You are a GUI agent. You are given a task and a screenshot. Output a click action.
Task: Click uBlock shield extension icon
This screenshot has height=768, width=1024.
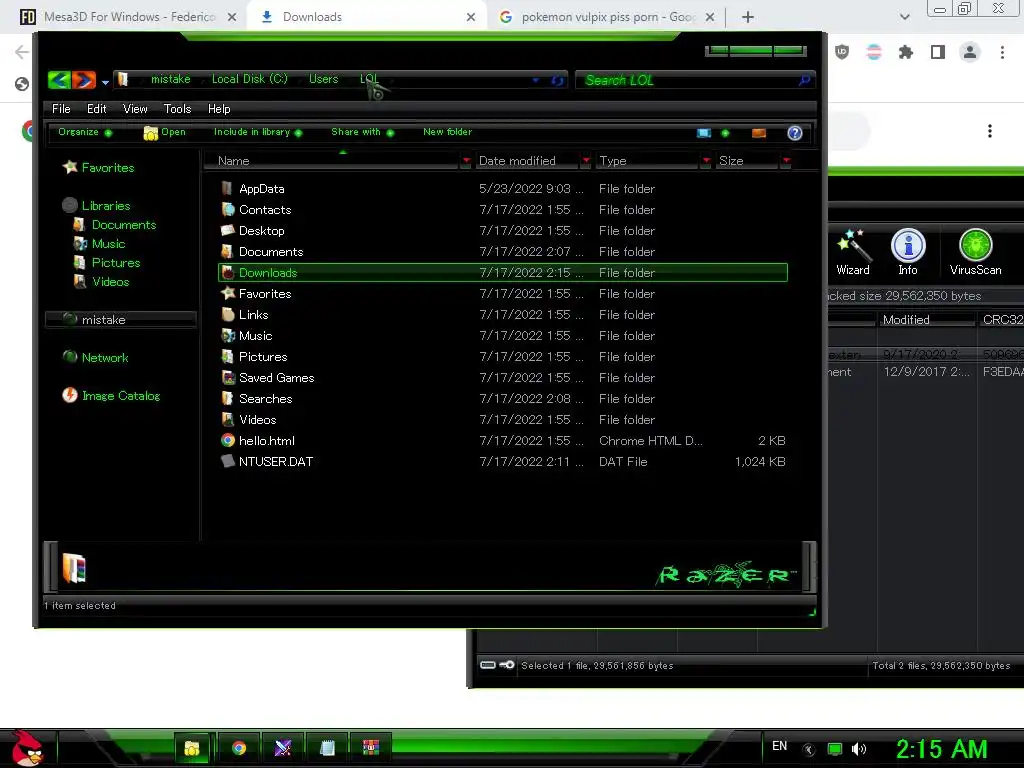(x=842, y=52)
